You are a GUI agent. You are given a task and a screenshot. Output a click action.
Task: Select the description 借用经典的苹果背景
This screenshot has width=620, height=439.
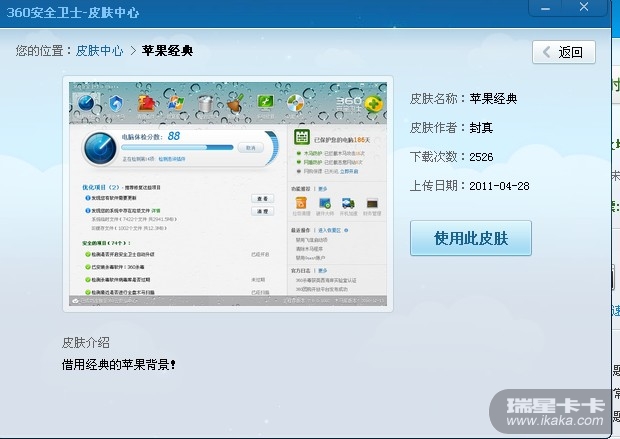[118, 364]
